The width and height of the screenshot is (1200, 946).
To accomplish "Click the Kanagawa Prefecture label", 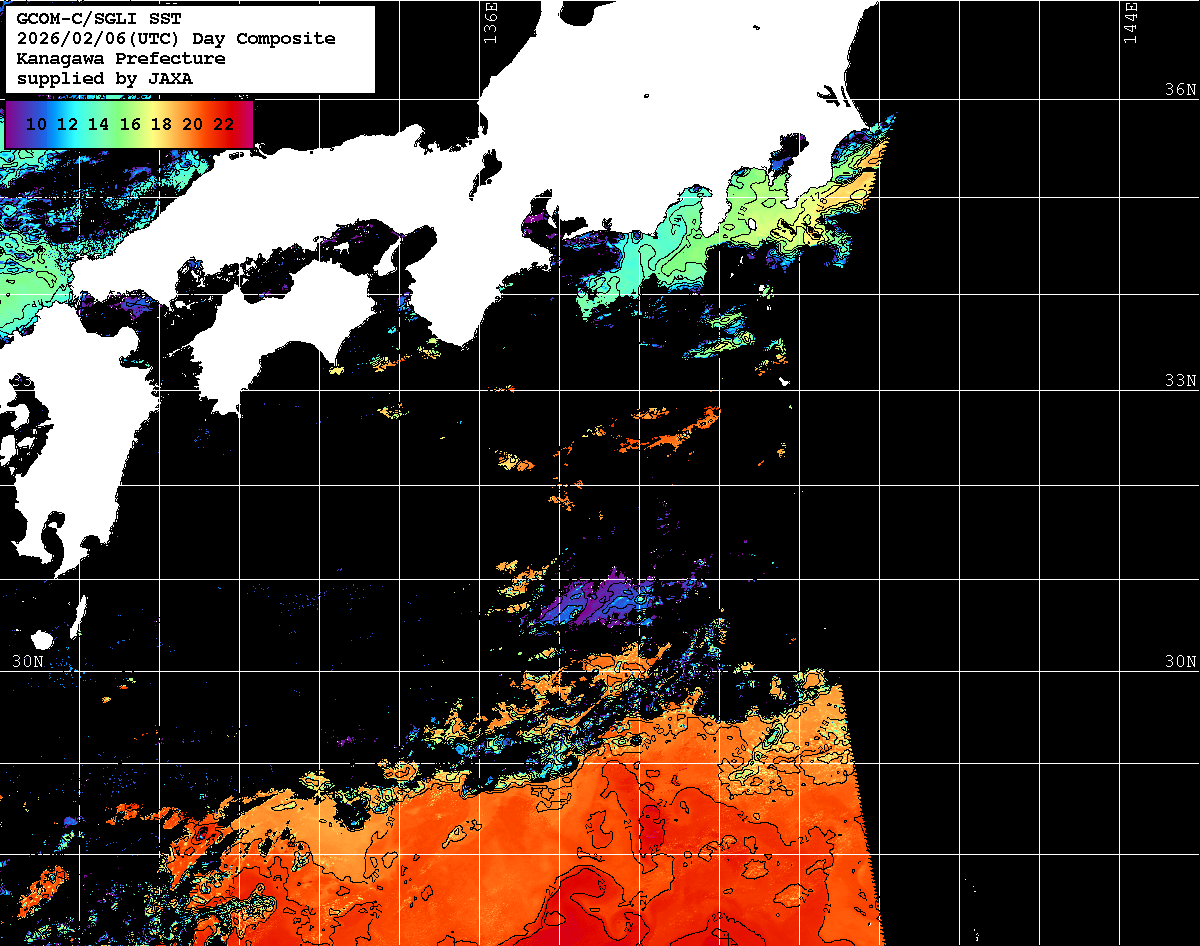I will pos(121,59).
